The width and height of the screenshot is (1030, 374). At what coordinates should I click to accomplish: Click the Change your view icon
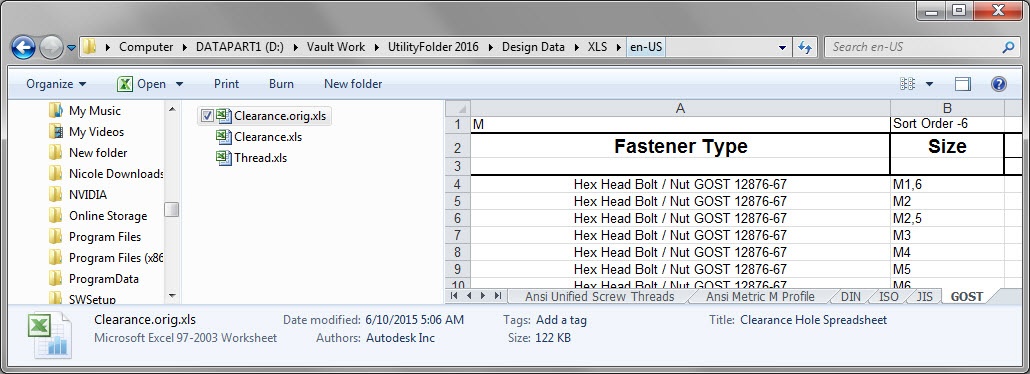pyautogui.click(x=907, y=84)
